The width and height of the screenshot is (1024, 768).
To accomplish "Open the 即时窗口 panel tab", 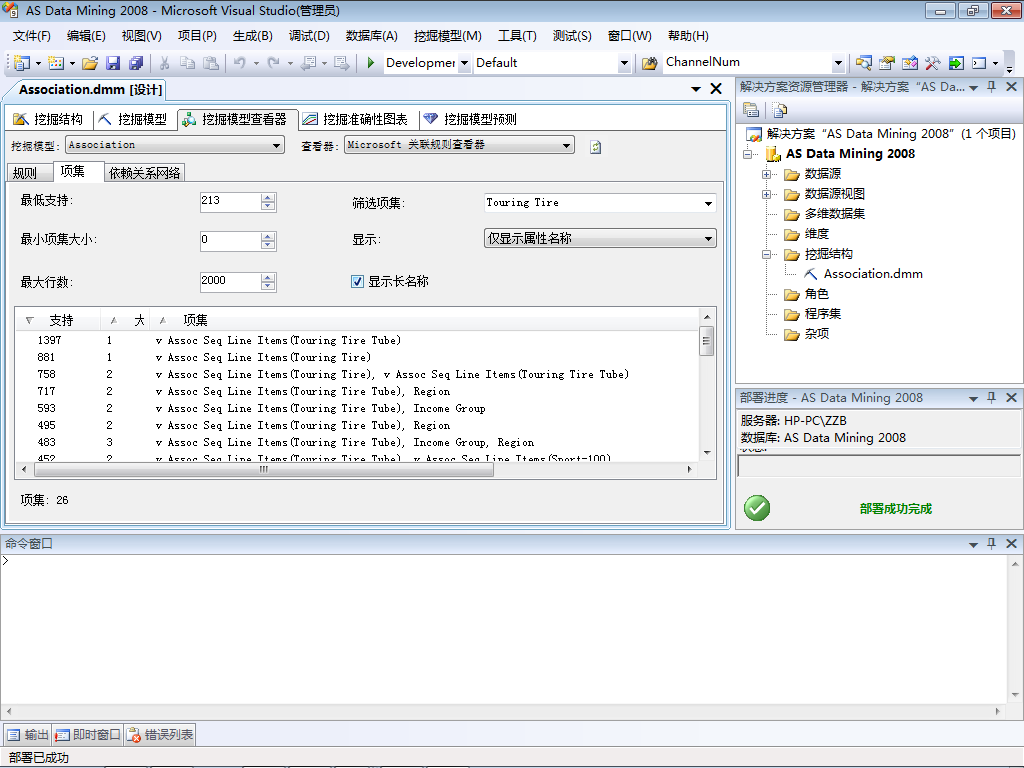I will (88, 735).
